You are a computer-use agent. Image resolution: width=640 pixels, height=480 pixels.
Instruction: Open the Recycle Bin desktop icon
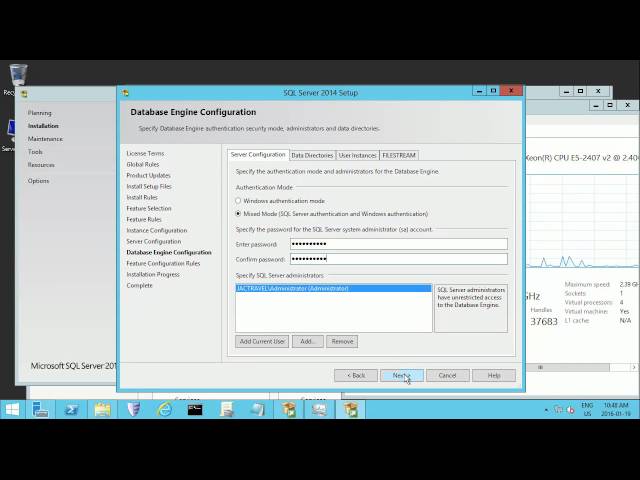click(18, 75)
